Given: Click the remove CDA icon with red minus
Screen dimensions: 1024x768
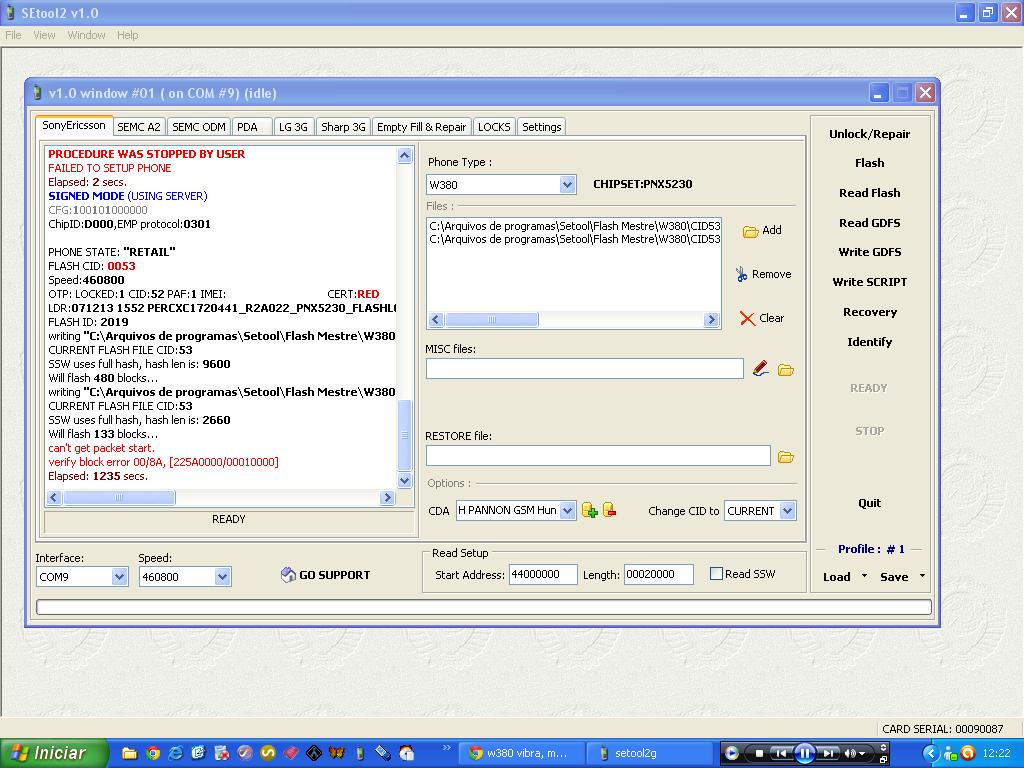Looking at the screenshot, I should tap(609, 510).
